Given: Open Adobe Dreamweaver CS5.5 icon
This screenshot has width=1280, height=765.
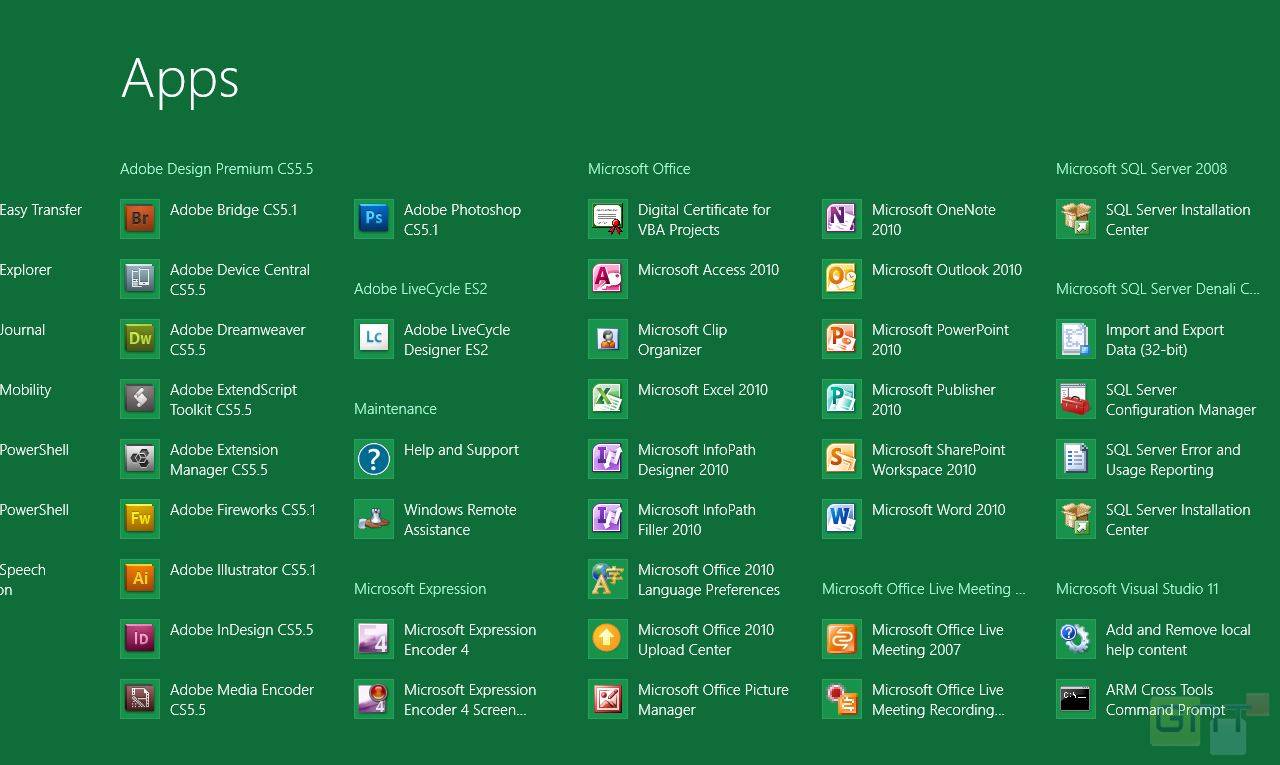Looking at the screenshot, I should [140, 339].
